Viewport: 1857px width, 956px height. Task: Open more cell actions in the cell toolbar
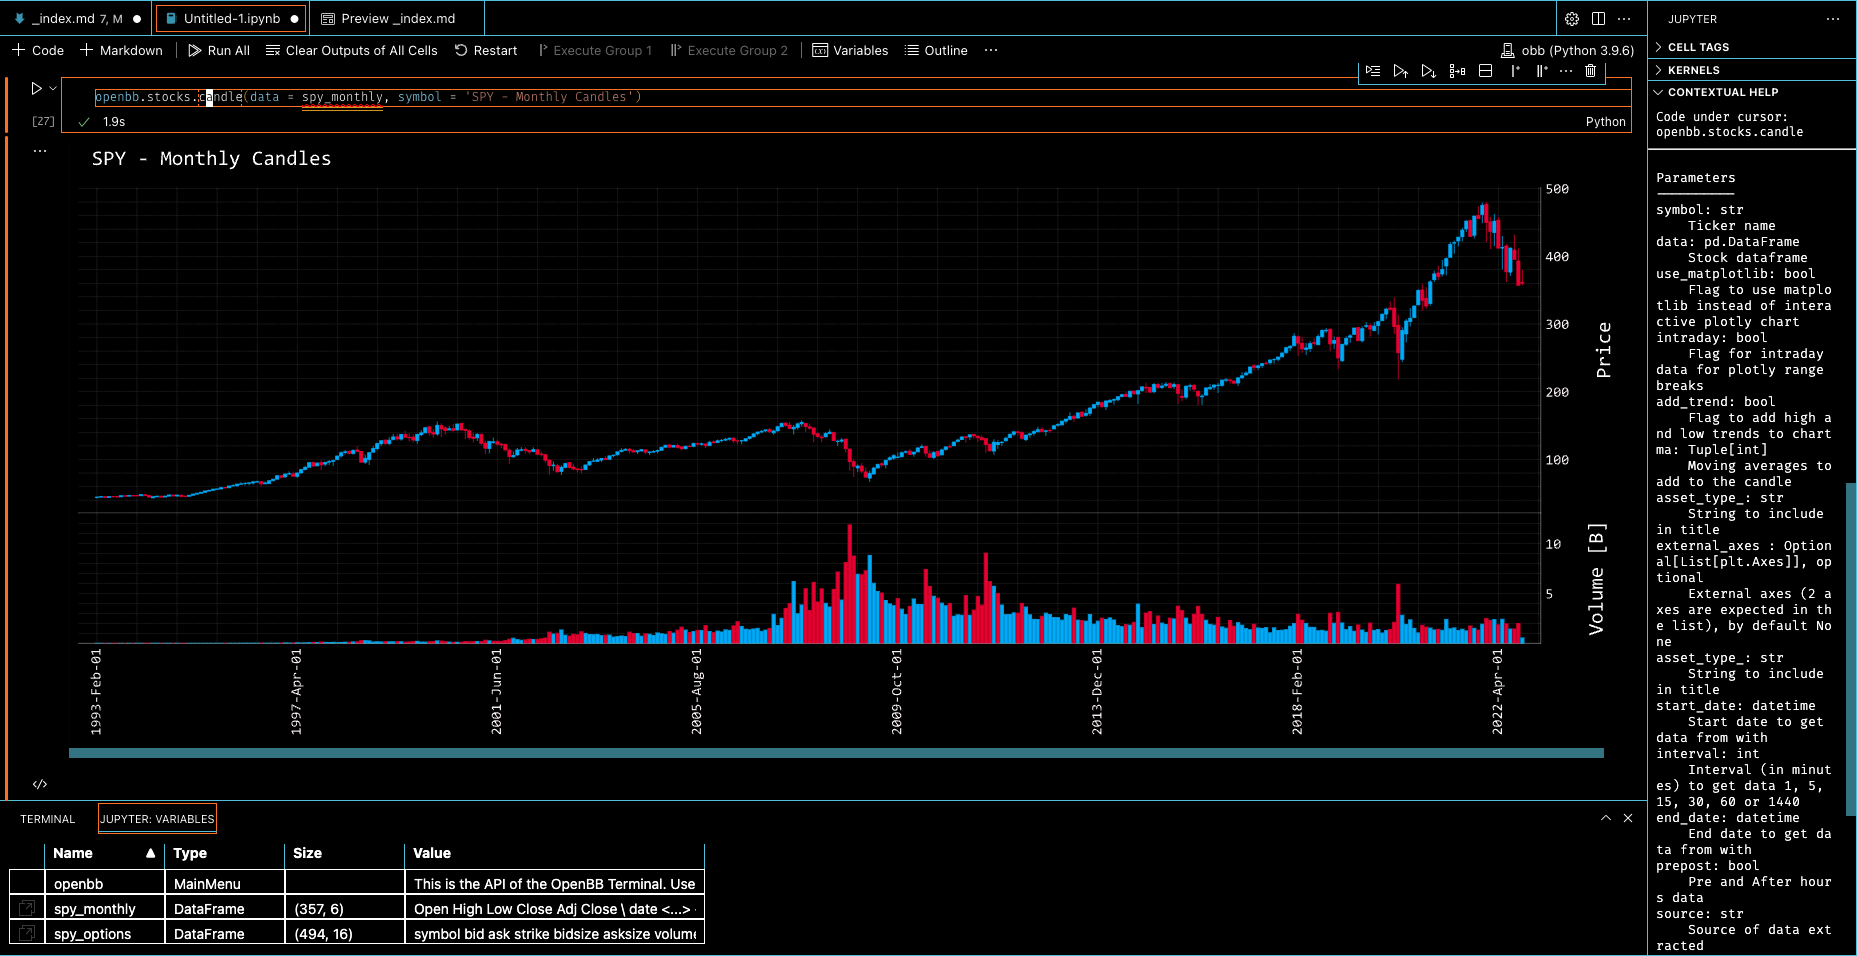click(x=1566, y=71)
